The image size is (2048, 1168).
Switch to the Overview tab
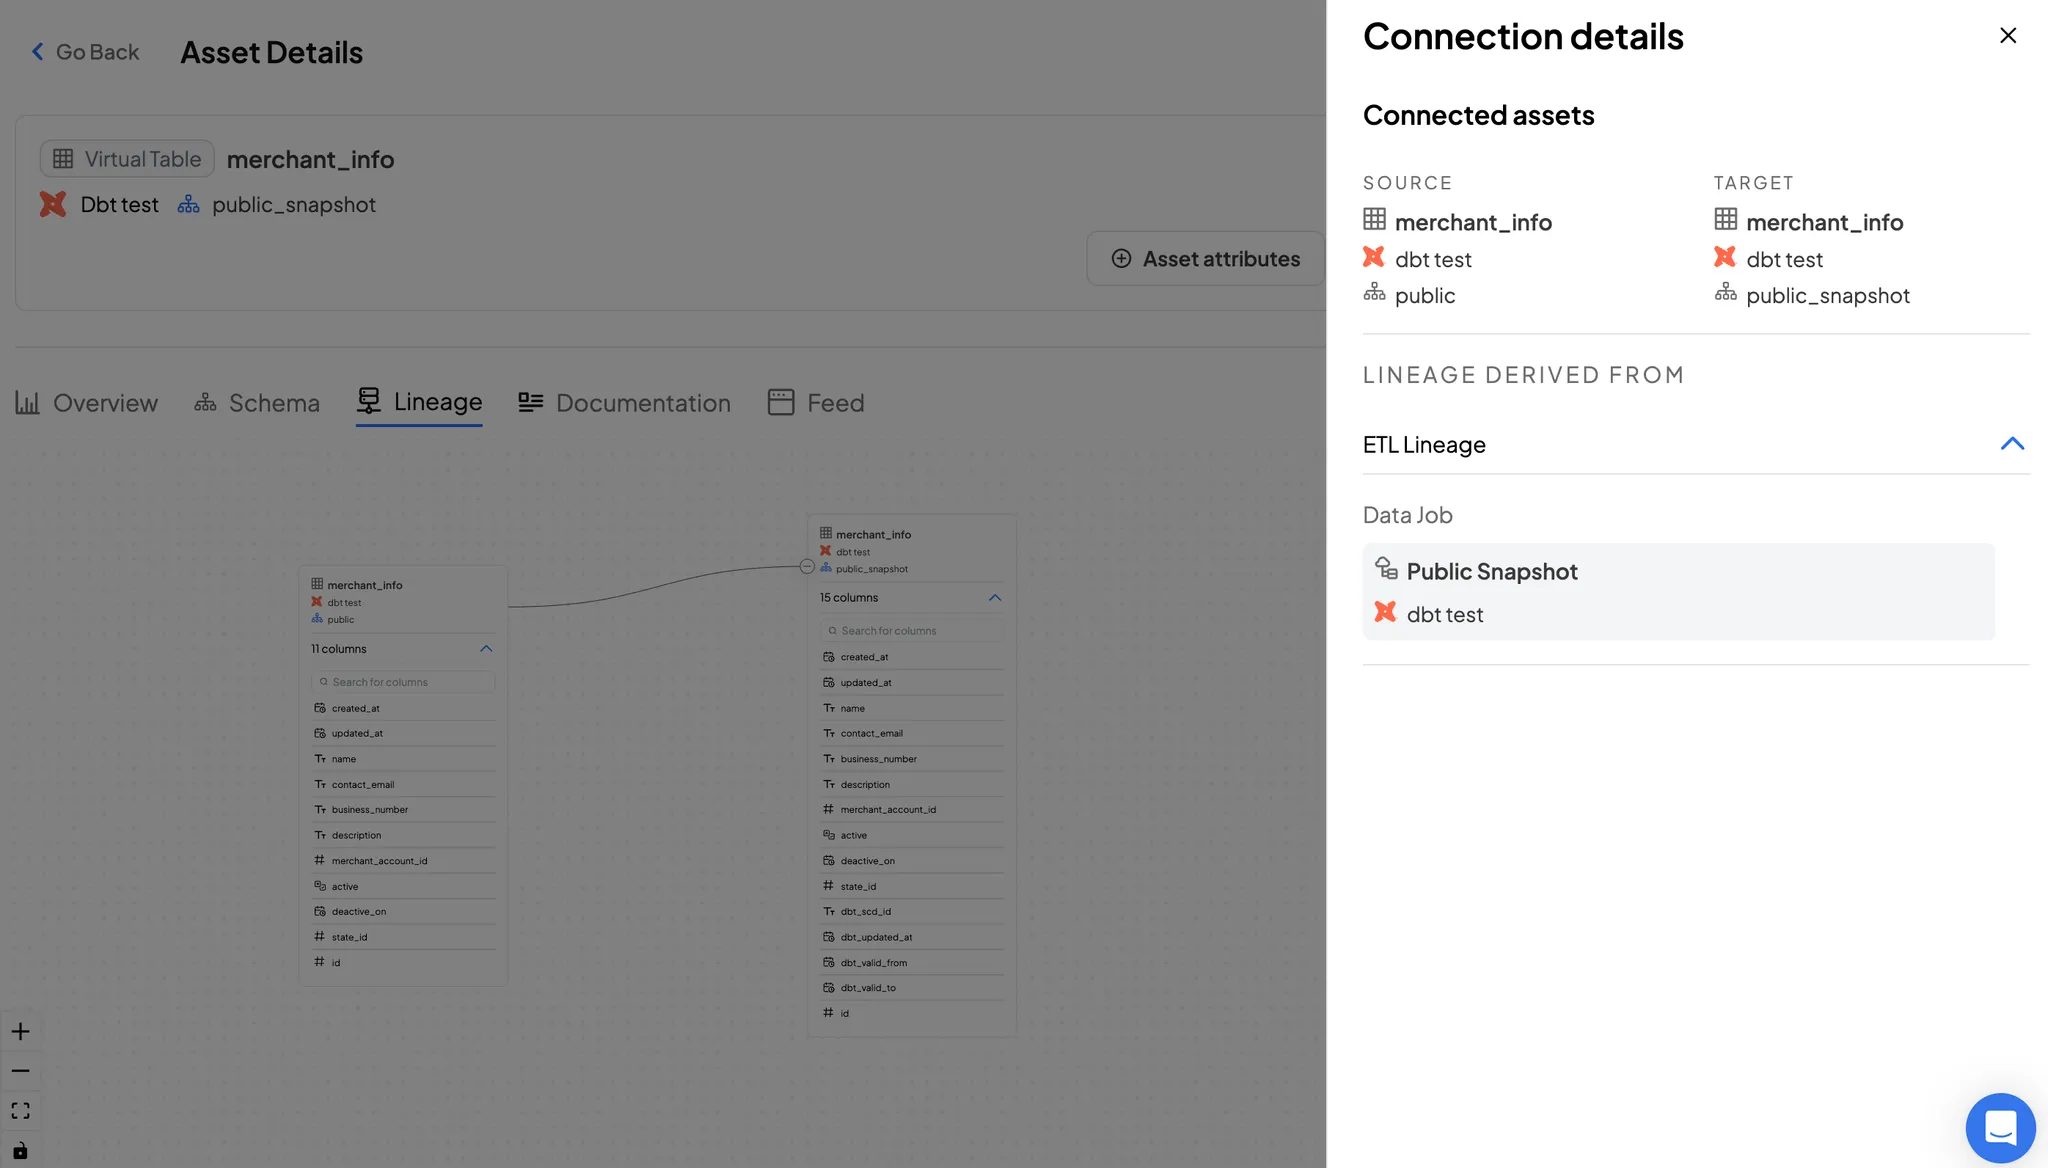pos(87,403)
